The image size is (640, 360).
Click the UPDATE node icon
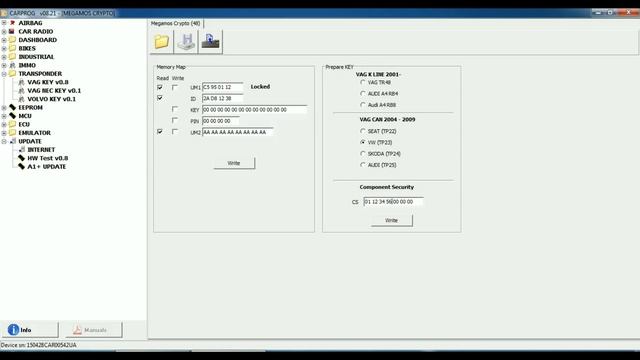point(12,141)
